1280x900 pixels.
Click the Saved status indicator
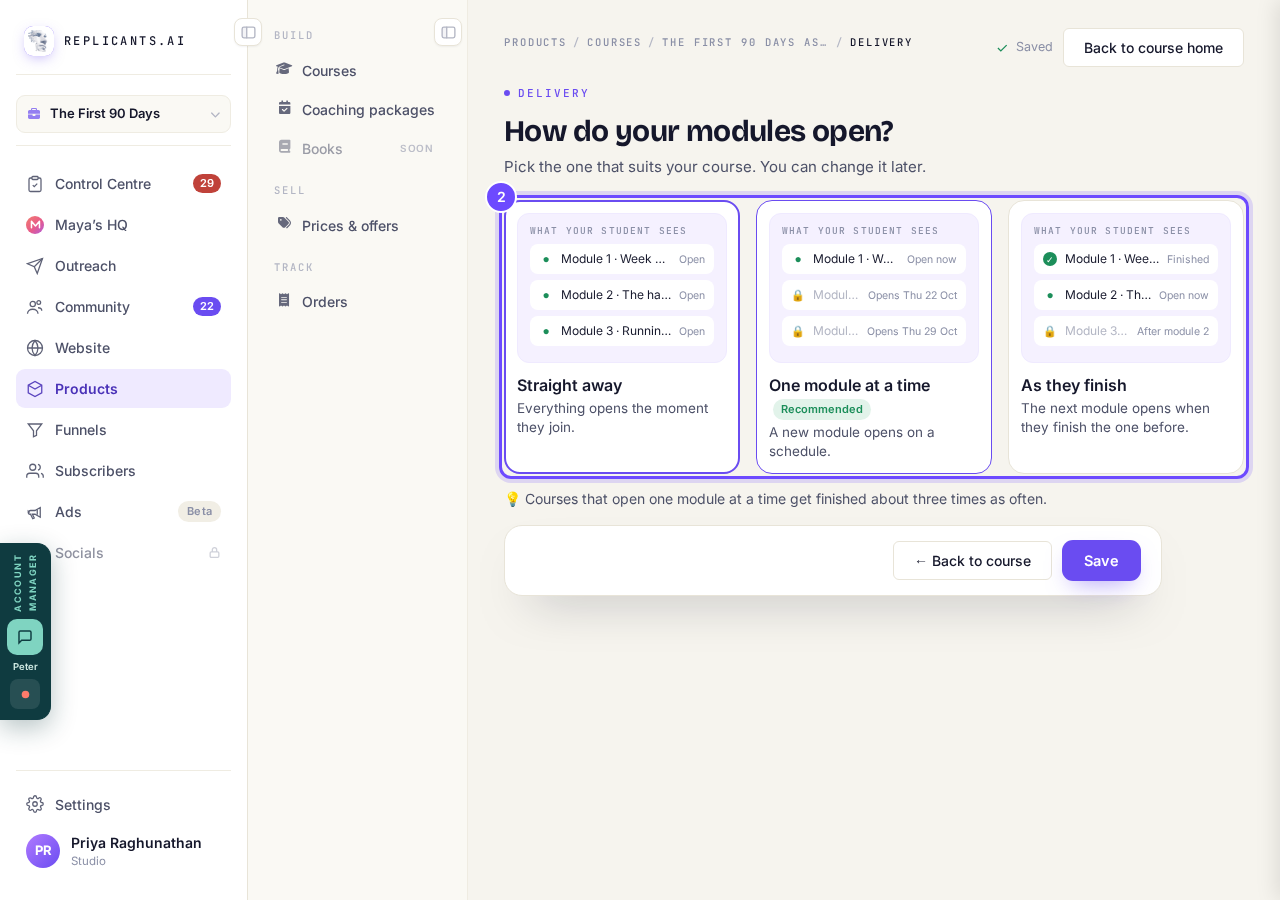[x=1024, y=47]
